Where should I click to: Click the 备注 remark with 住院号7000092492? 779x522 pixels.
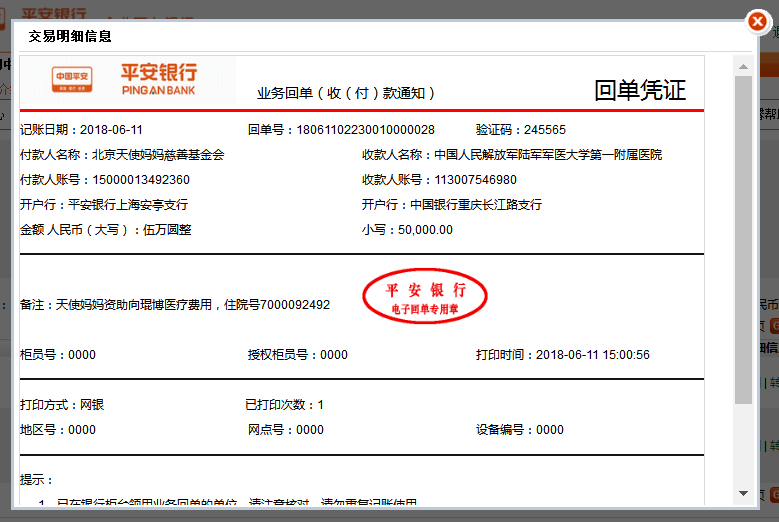pyautogui.click(x=175, y=304)
